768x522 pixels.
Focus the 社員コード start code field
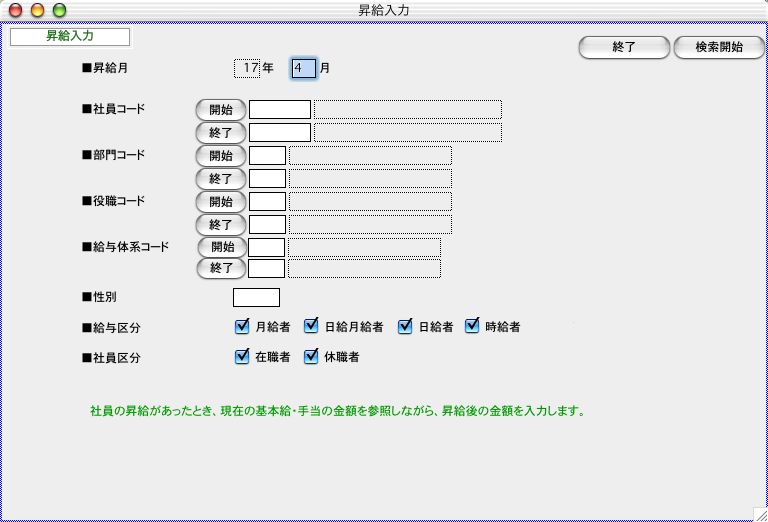pyautogui.click(x=280, y=110)
